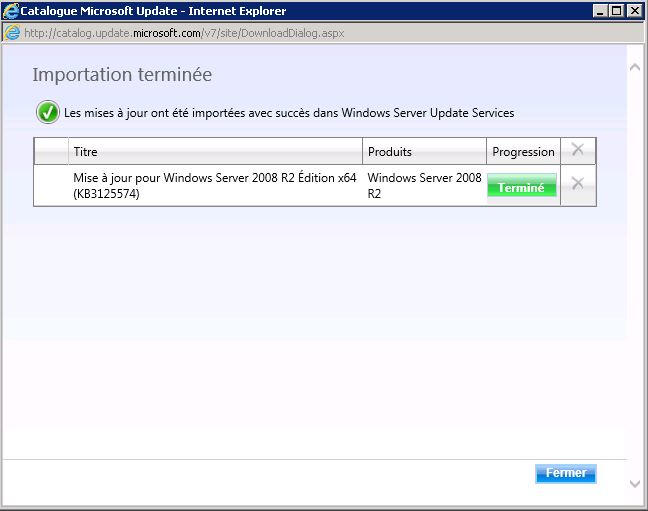Click the Importation terminée heading

click(x=122, y=75)
